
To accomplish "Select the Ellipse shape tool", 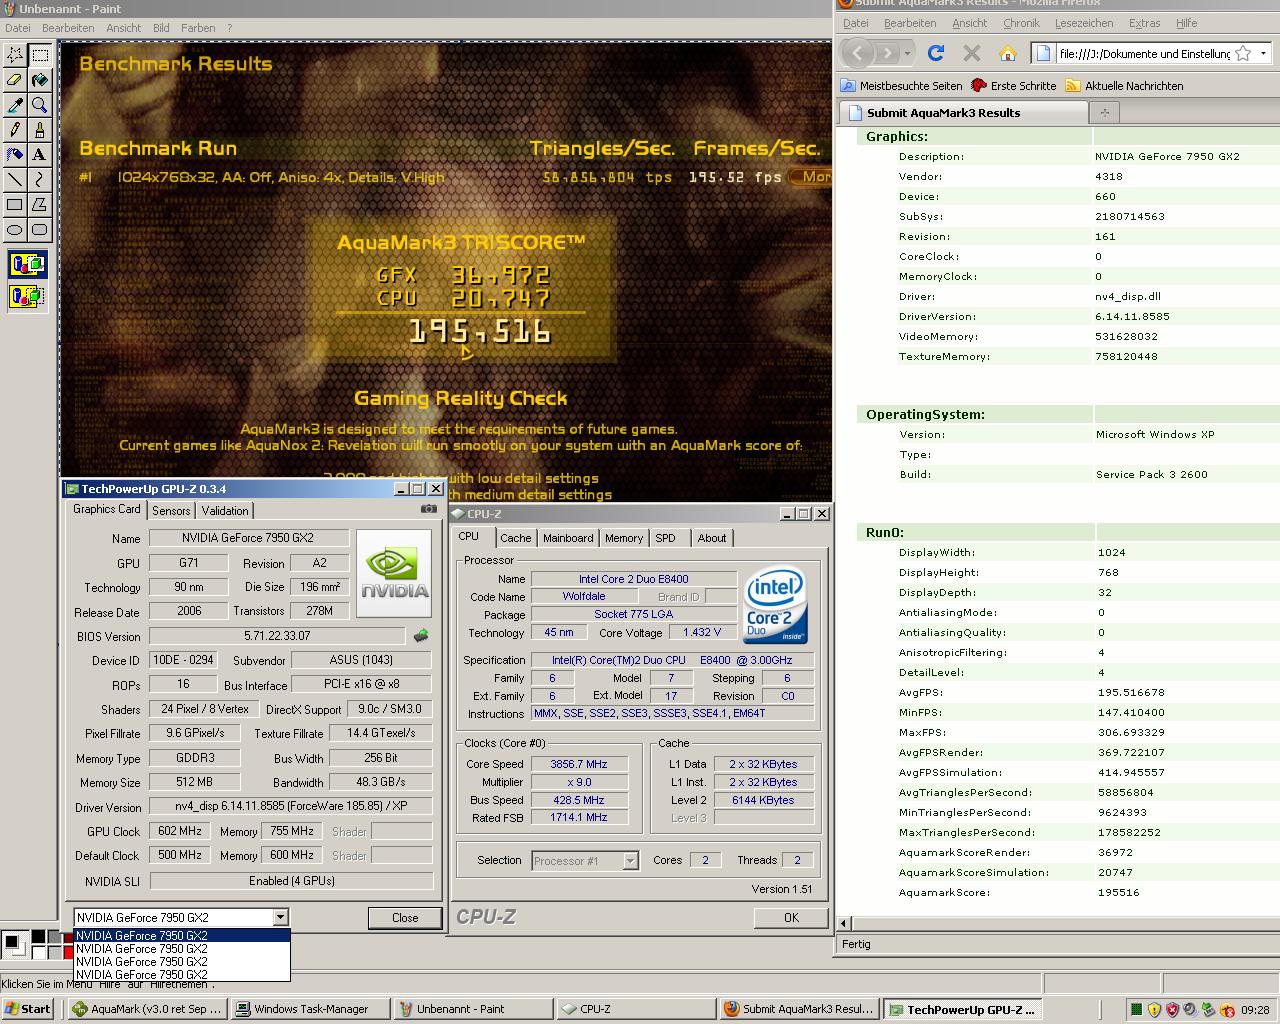I will coord(15,230).
